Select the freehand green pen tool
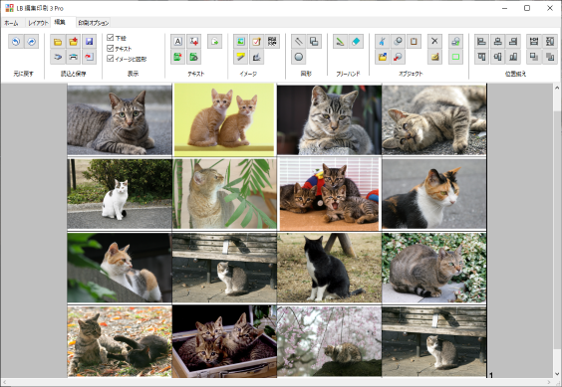 coord(340,42)
